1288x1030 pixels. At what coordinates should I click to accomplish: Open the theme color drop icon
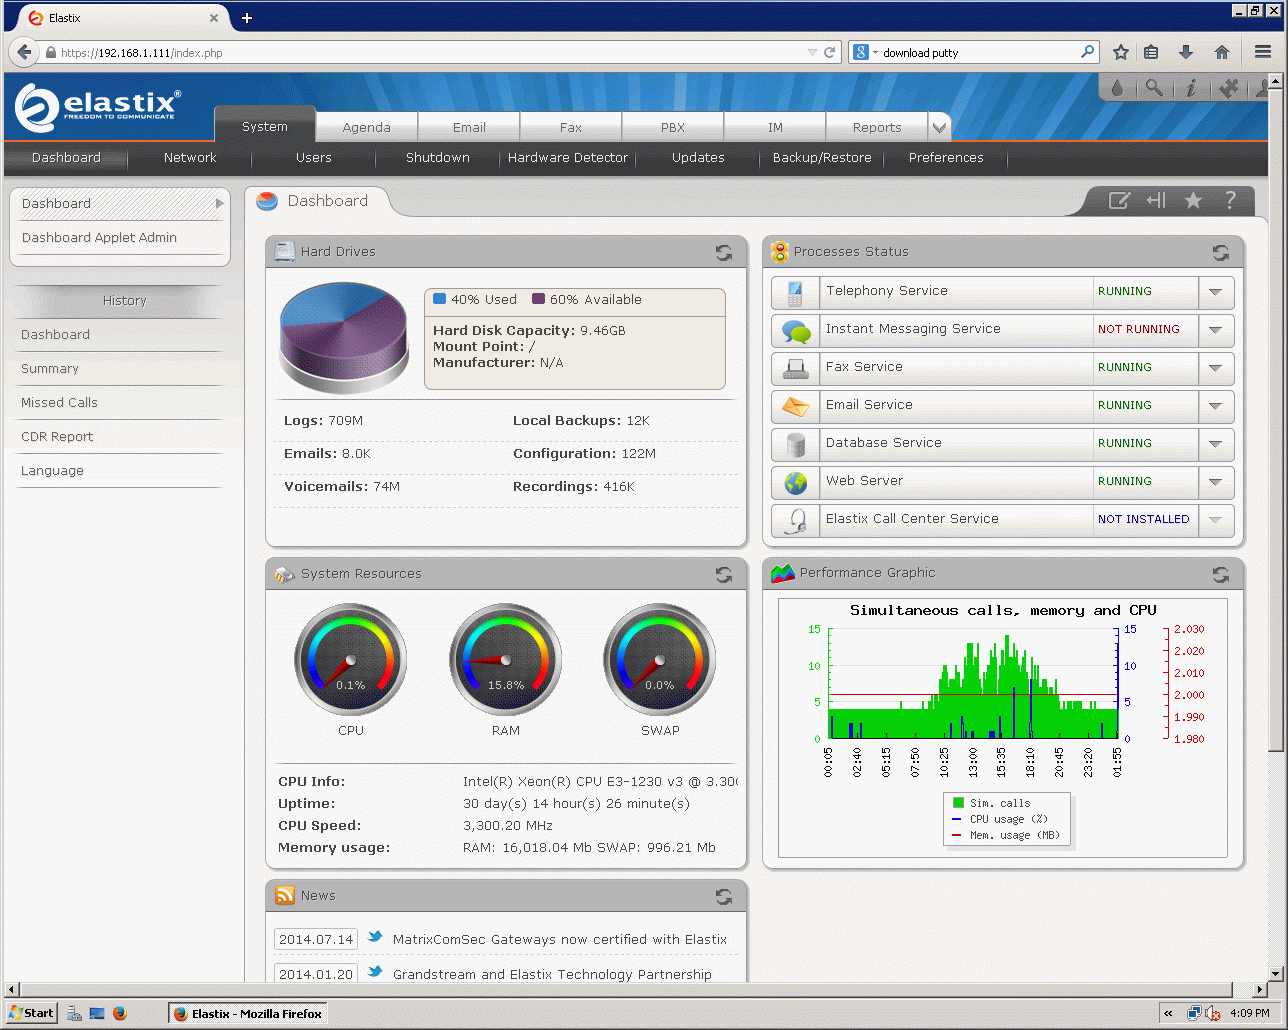point(1117,88)
